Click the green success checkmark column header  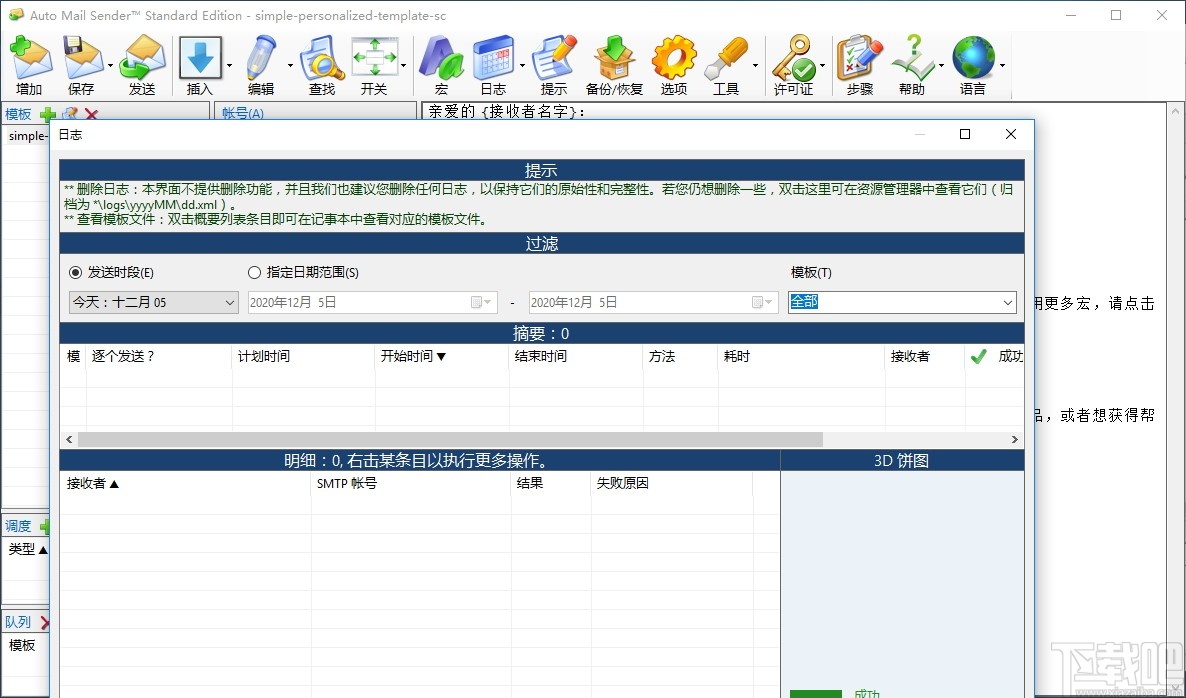(978, 355)
